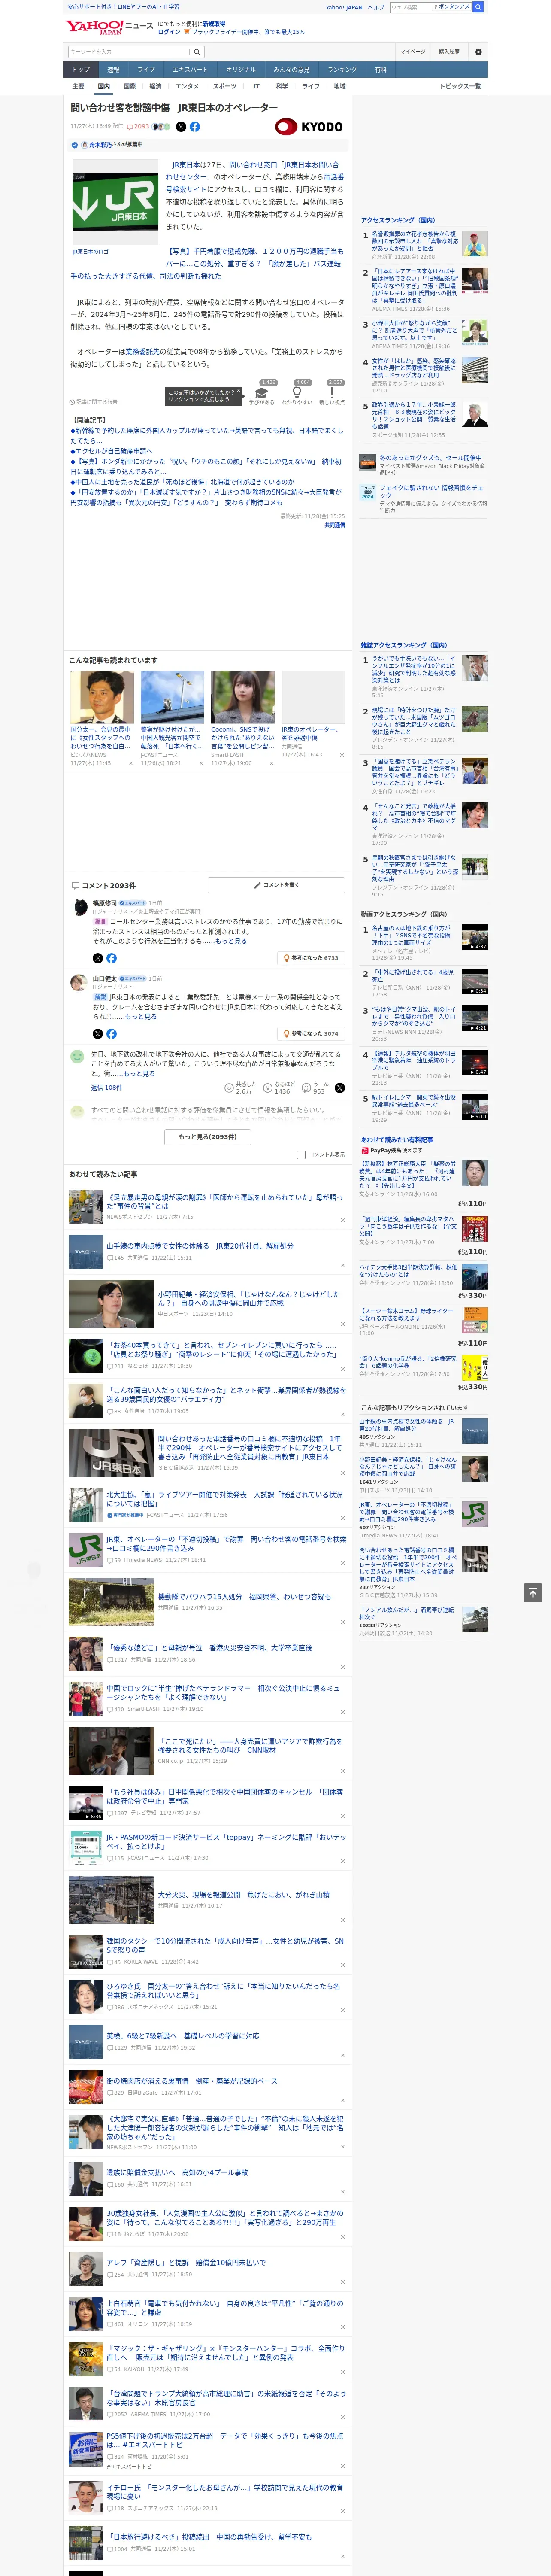551x2576 pixels.
Task: Open 英検、6級と7級新設へ article
Action: (x=182, y=2036)
